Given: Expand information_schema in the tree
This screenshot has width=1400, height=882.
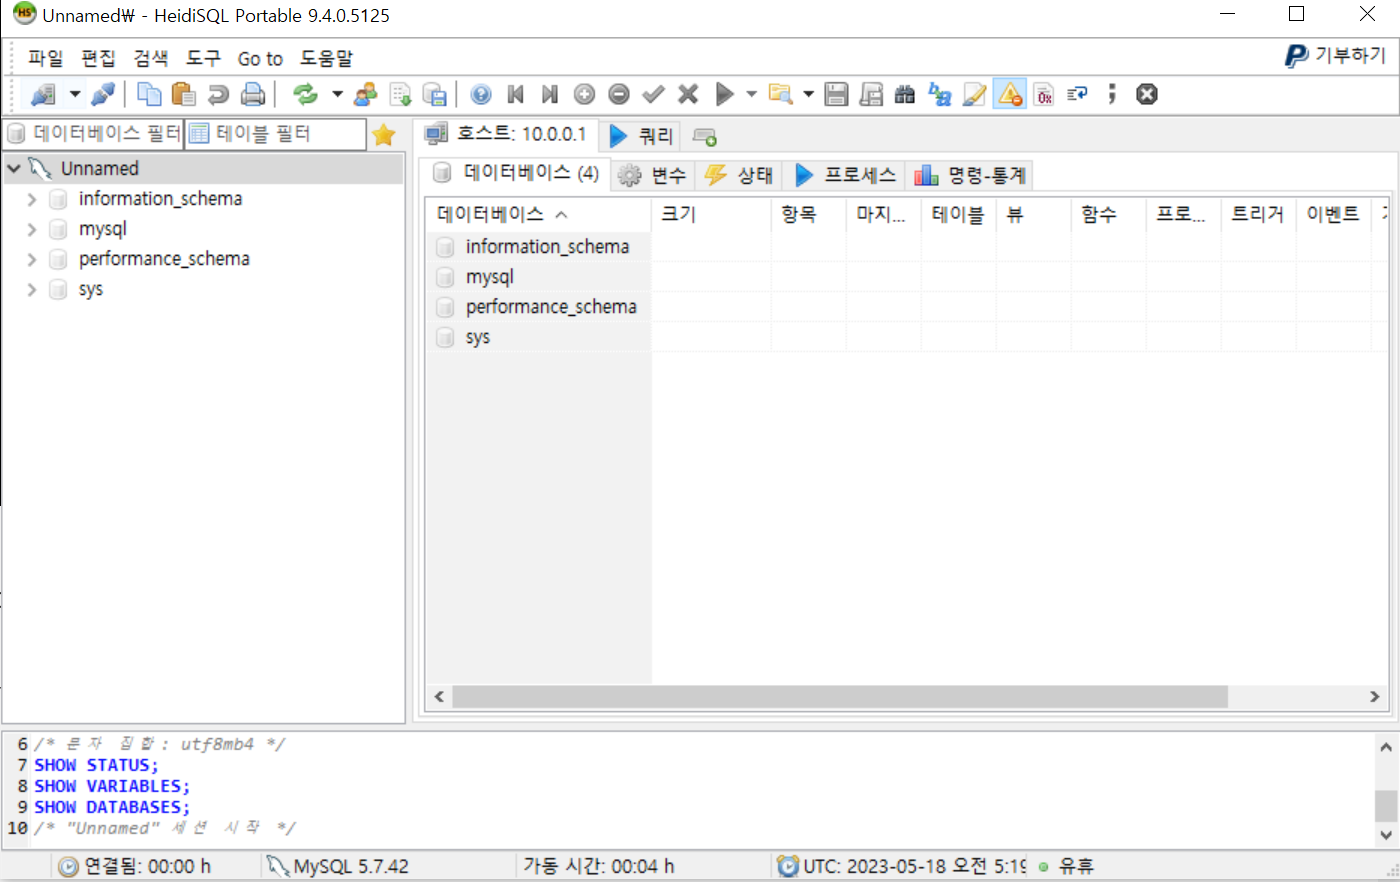Looking at the screenshot, I should [32, 199].
